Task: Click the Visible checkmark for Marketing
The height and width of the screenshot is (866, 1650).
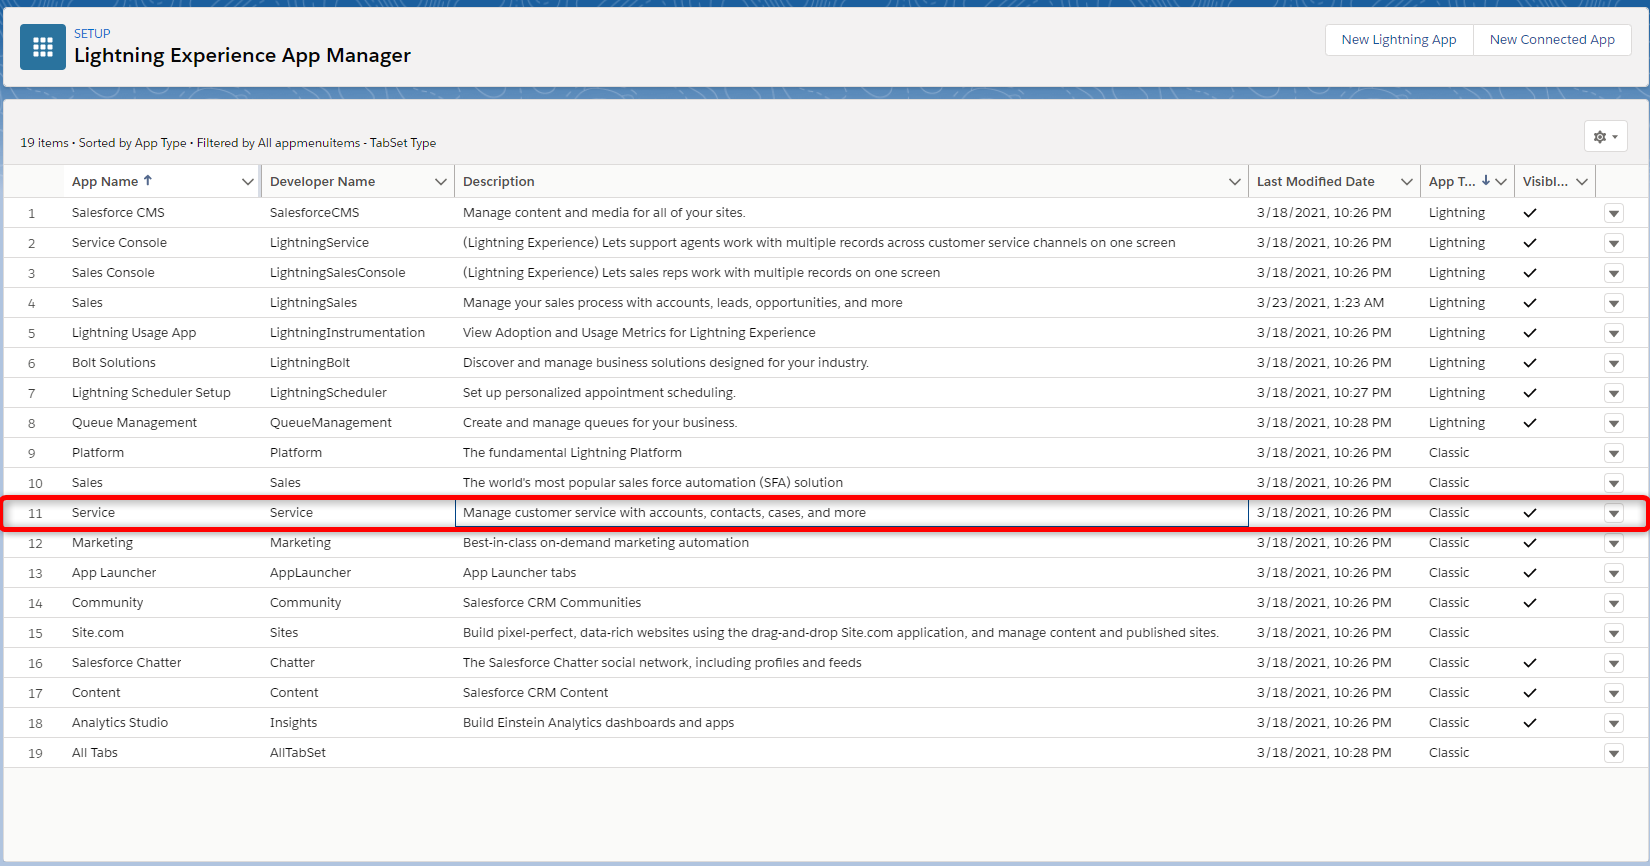Action: (1530, 543)
